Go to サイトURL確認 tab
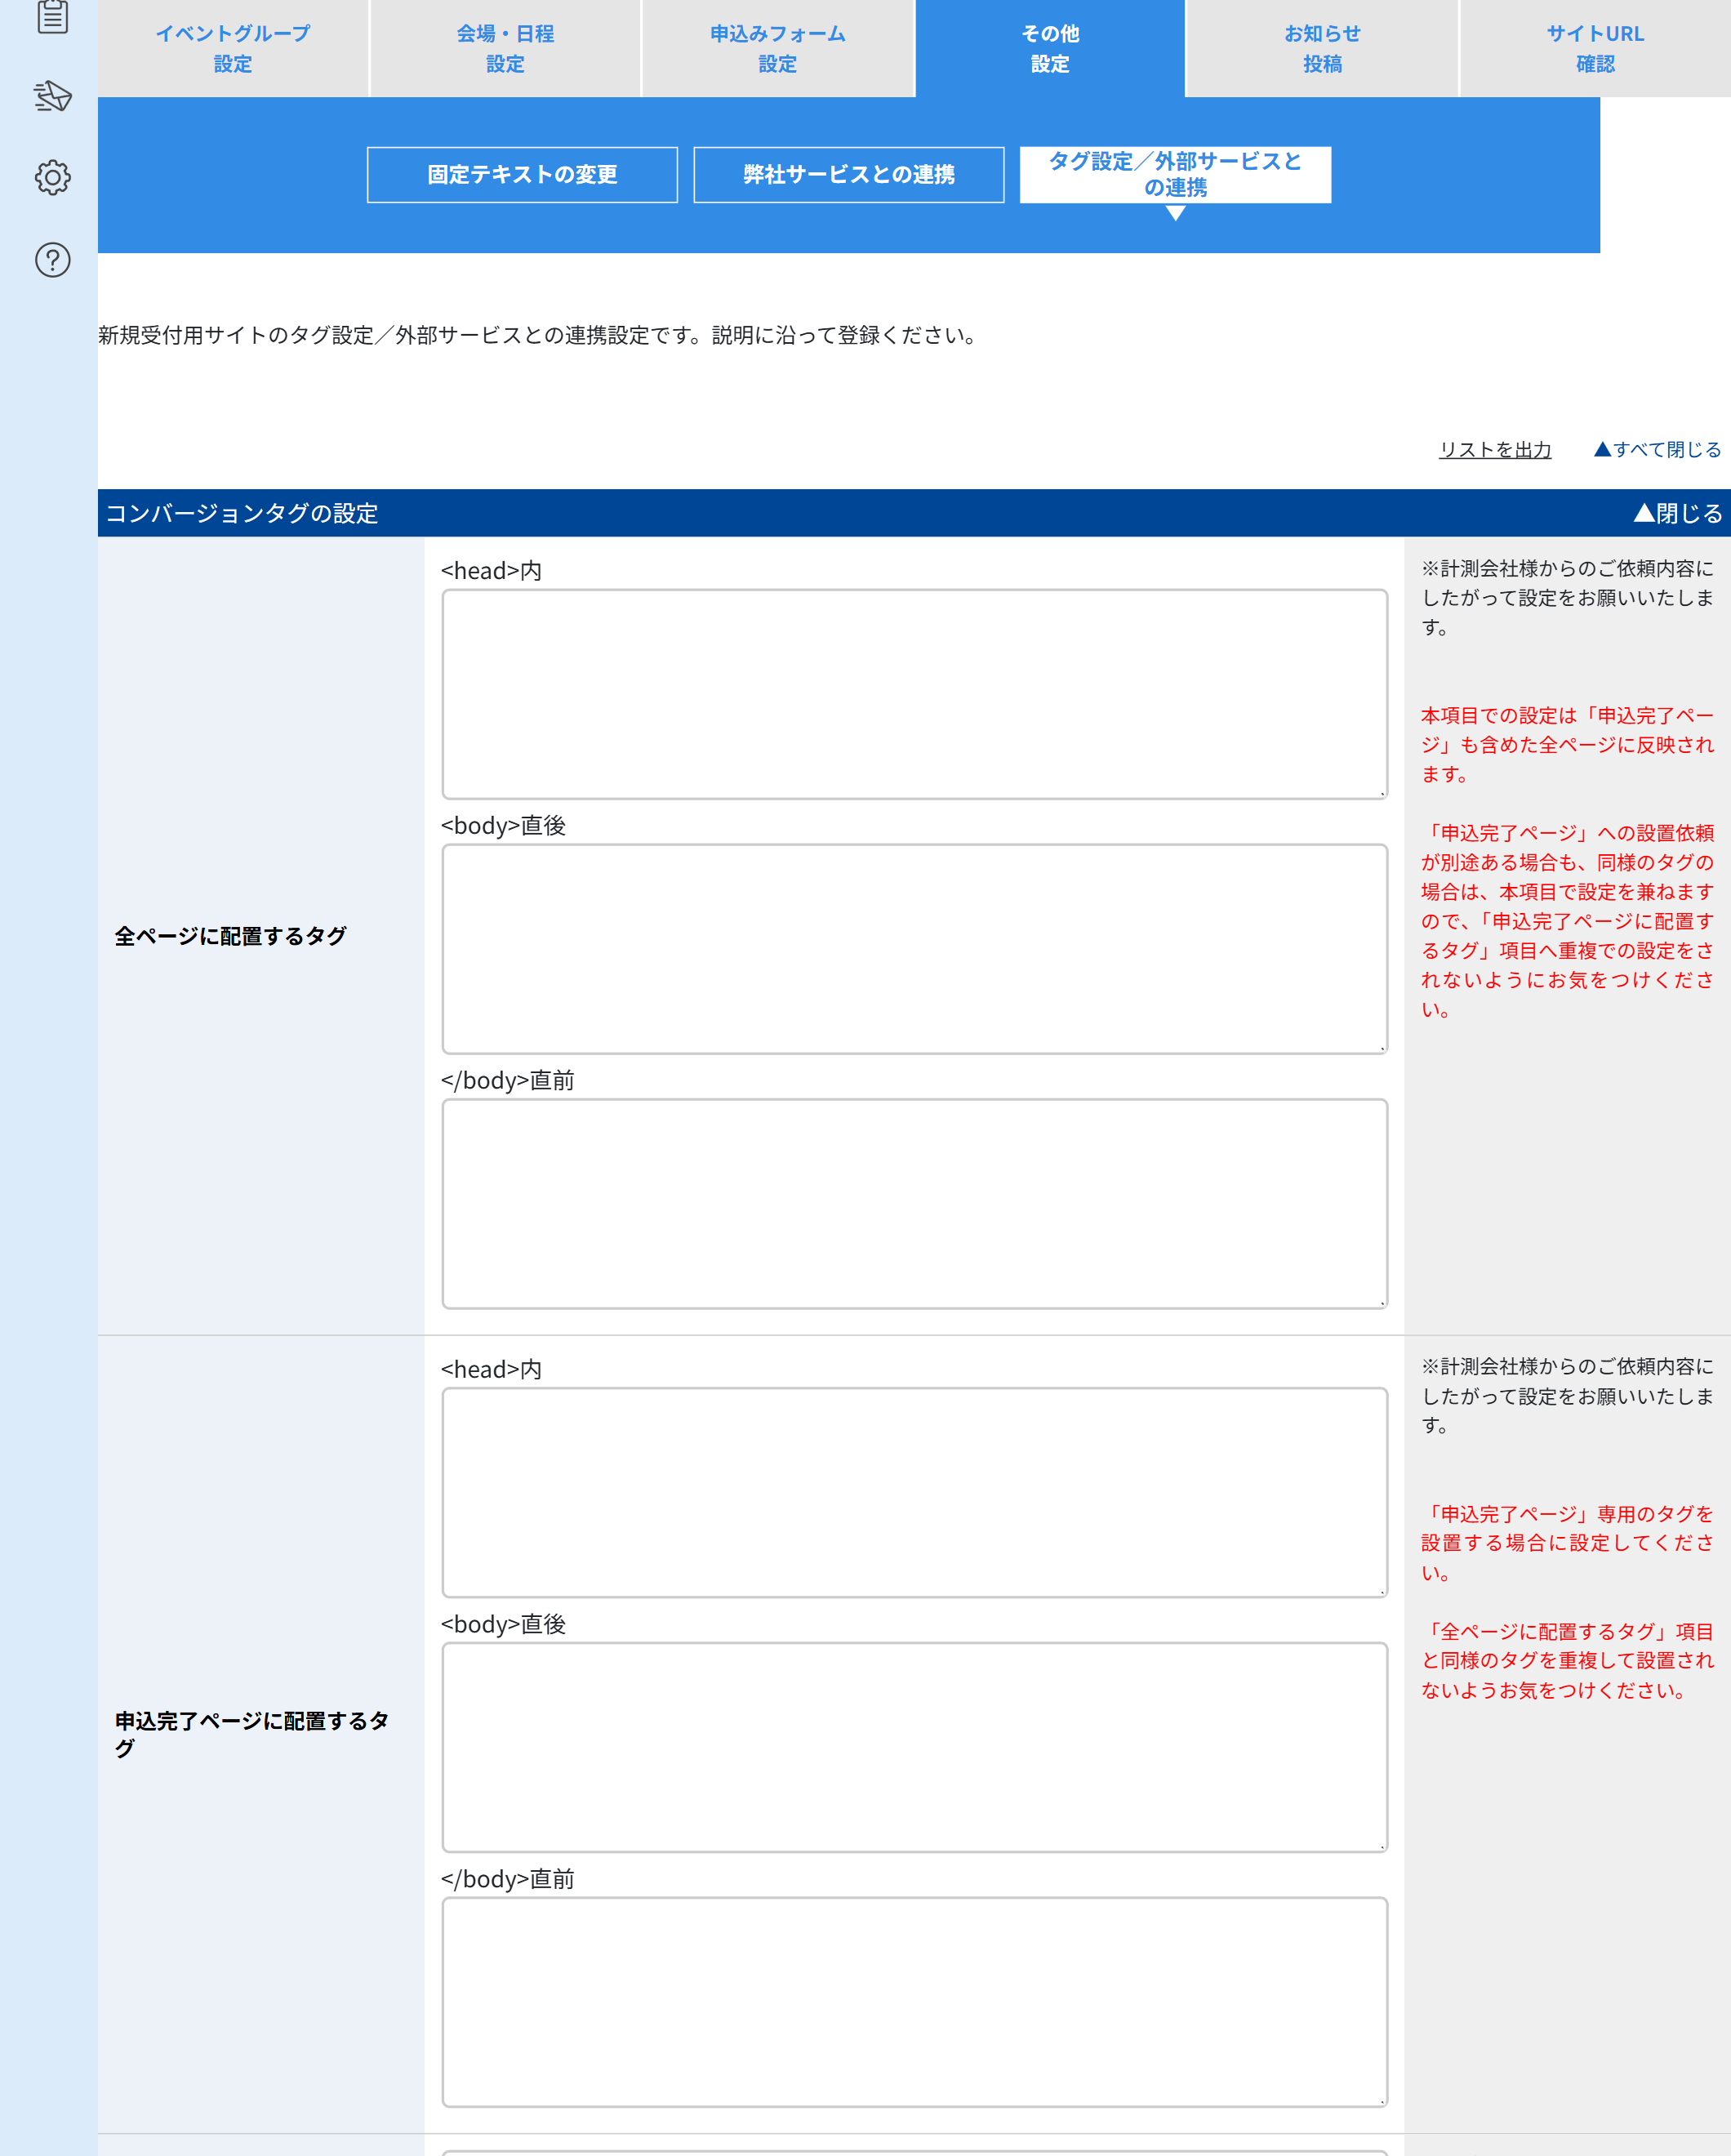Viewport: 1731px width, 2156px height. click(x=1595, y=48)
